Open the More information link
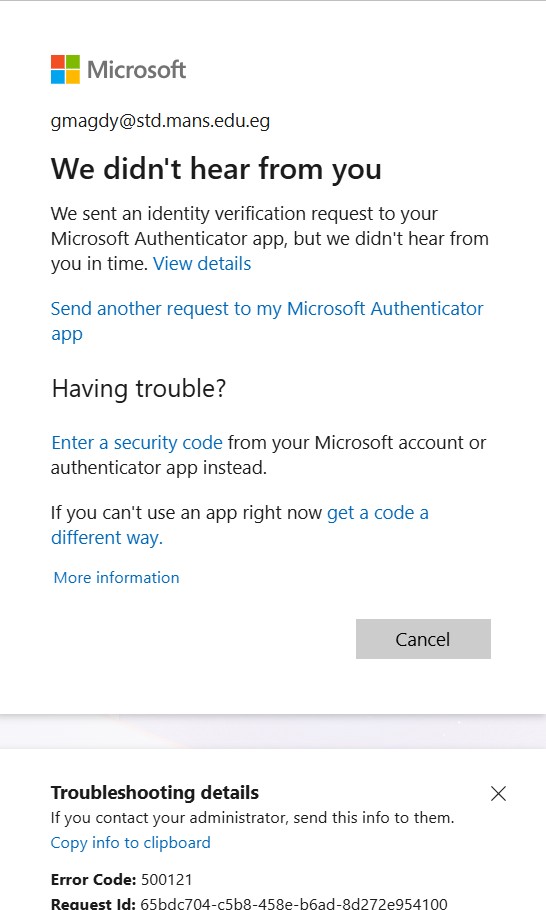The width and height of the screenshot is (546, 910). 117,577
